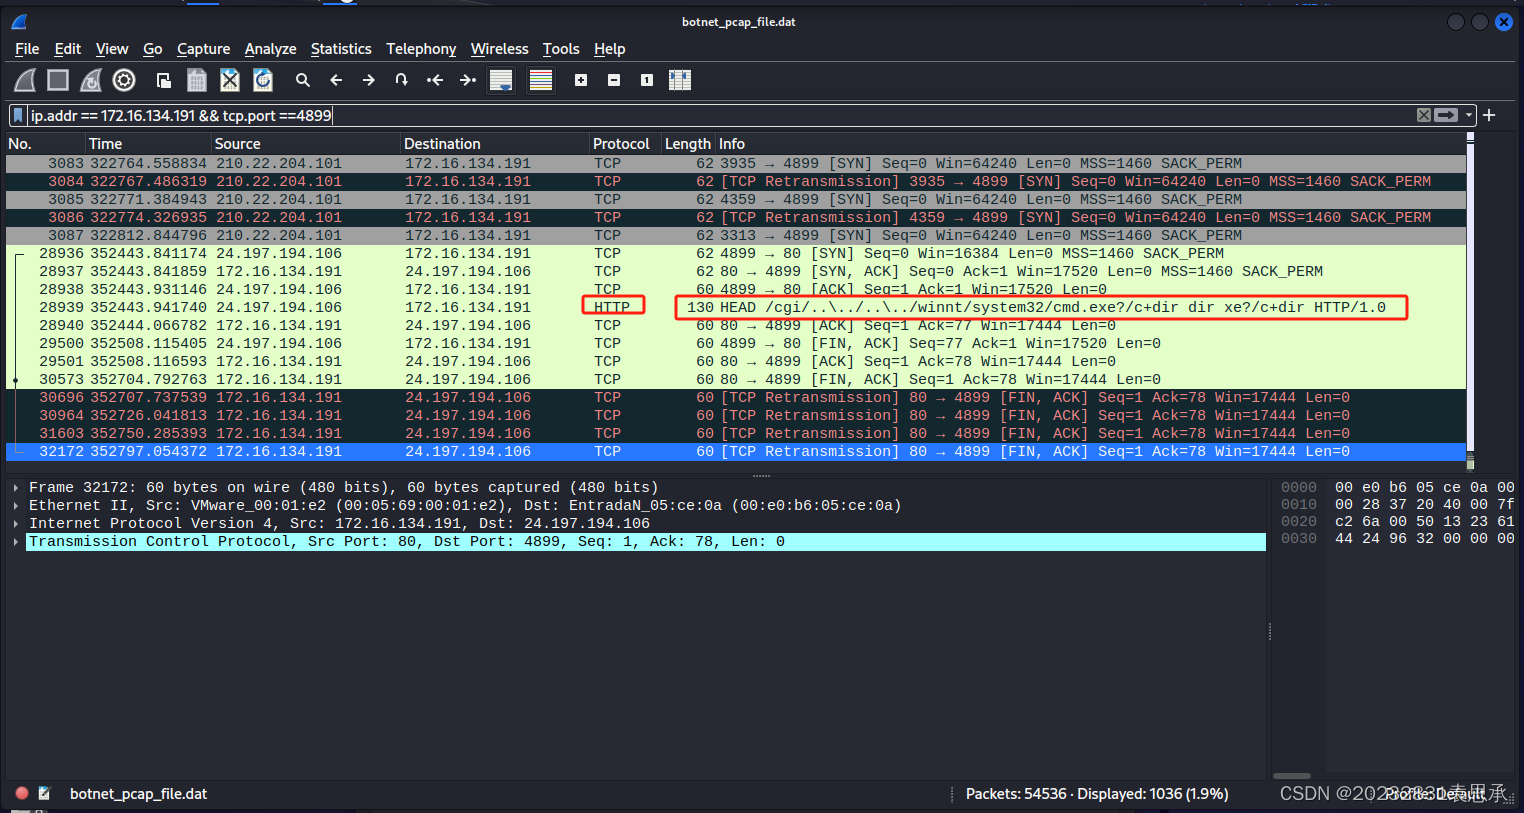Open the Go menu
Viewport: 1524px width, 813px height.
(x=152, y=49)
